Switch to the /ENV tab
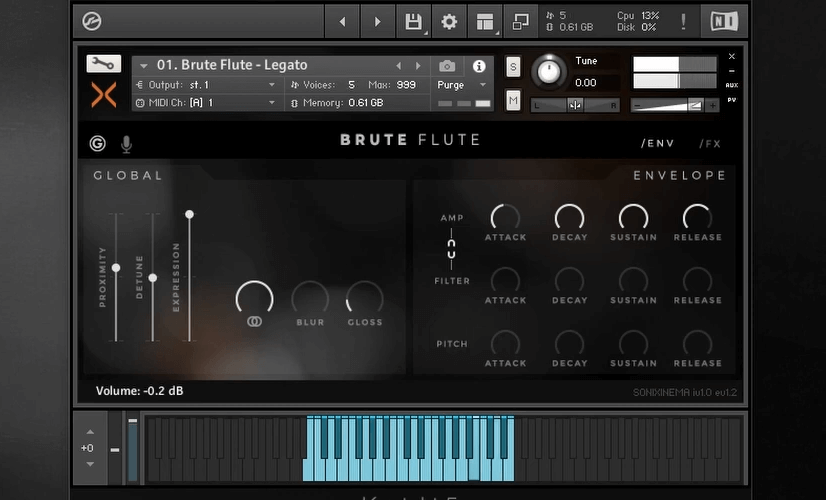 click(x=657, y=143)
